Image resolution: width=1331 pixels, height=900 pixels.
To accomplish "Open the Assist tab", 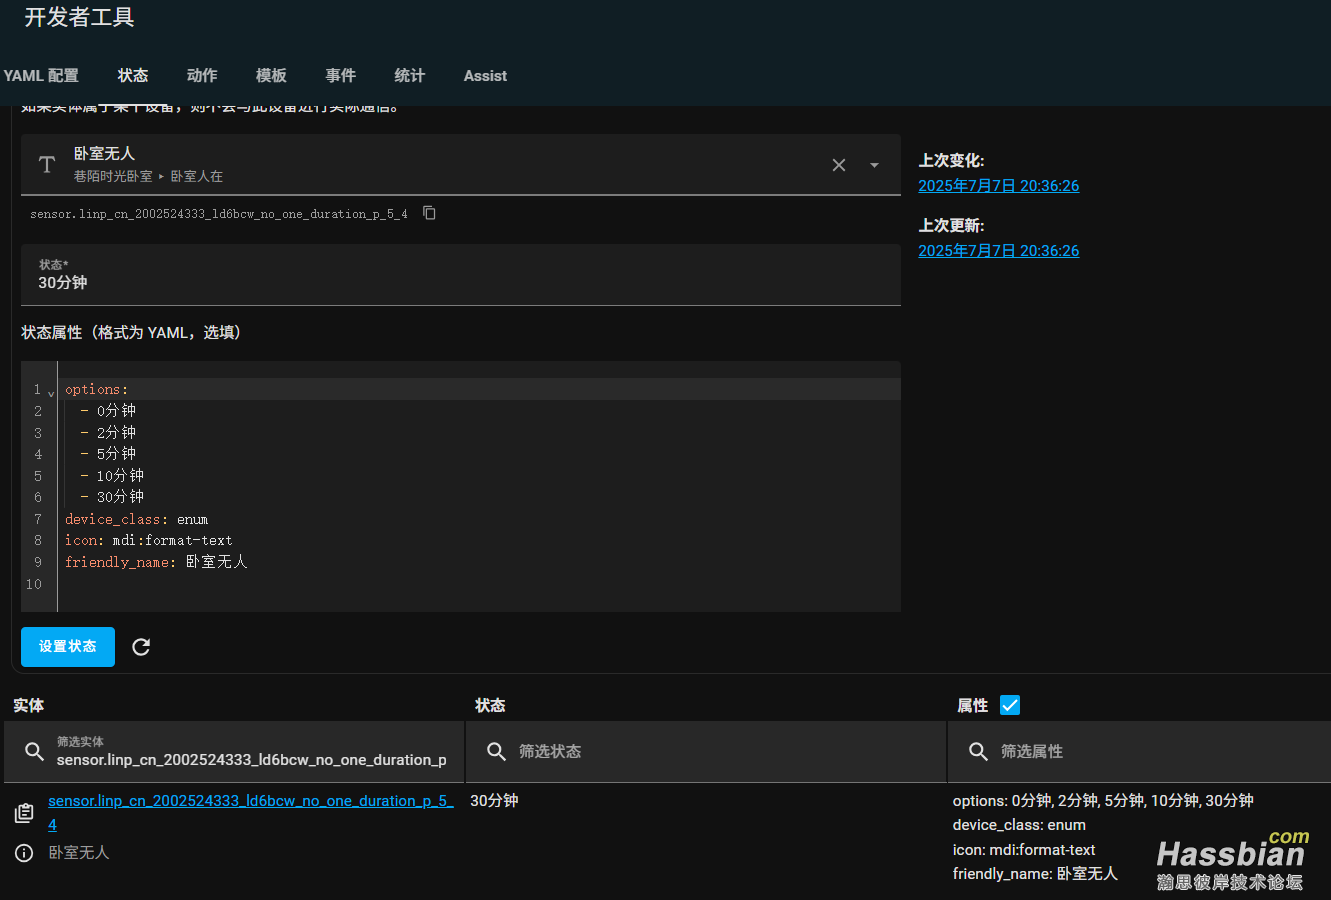I will 485,76.
